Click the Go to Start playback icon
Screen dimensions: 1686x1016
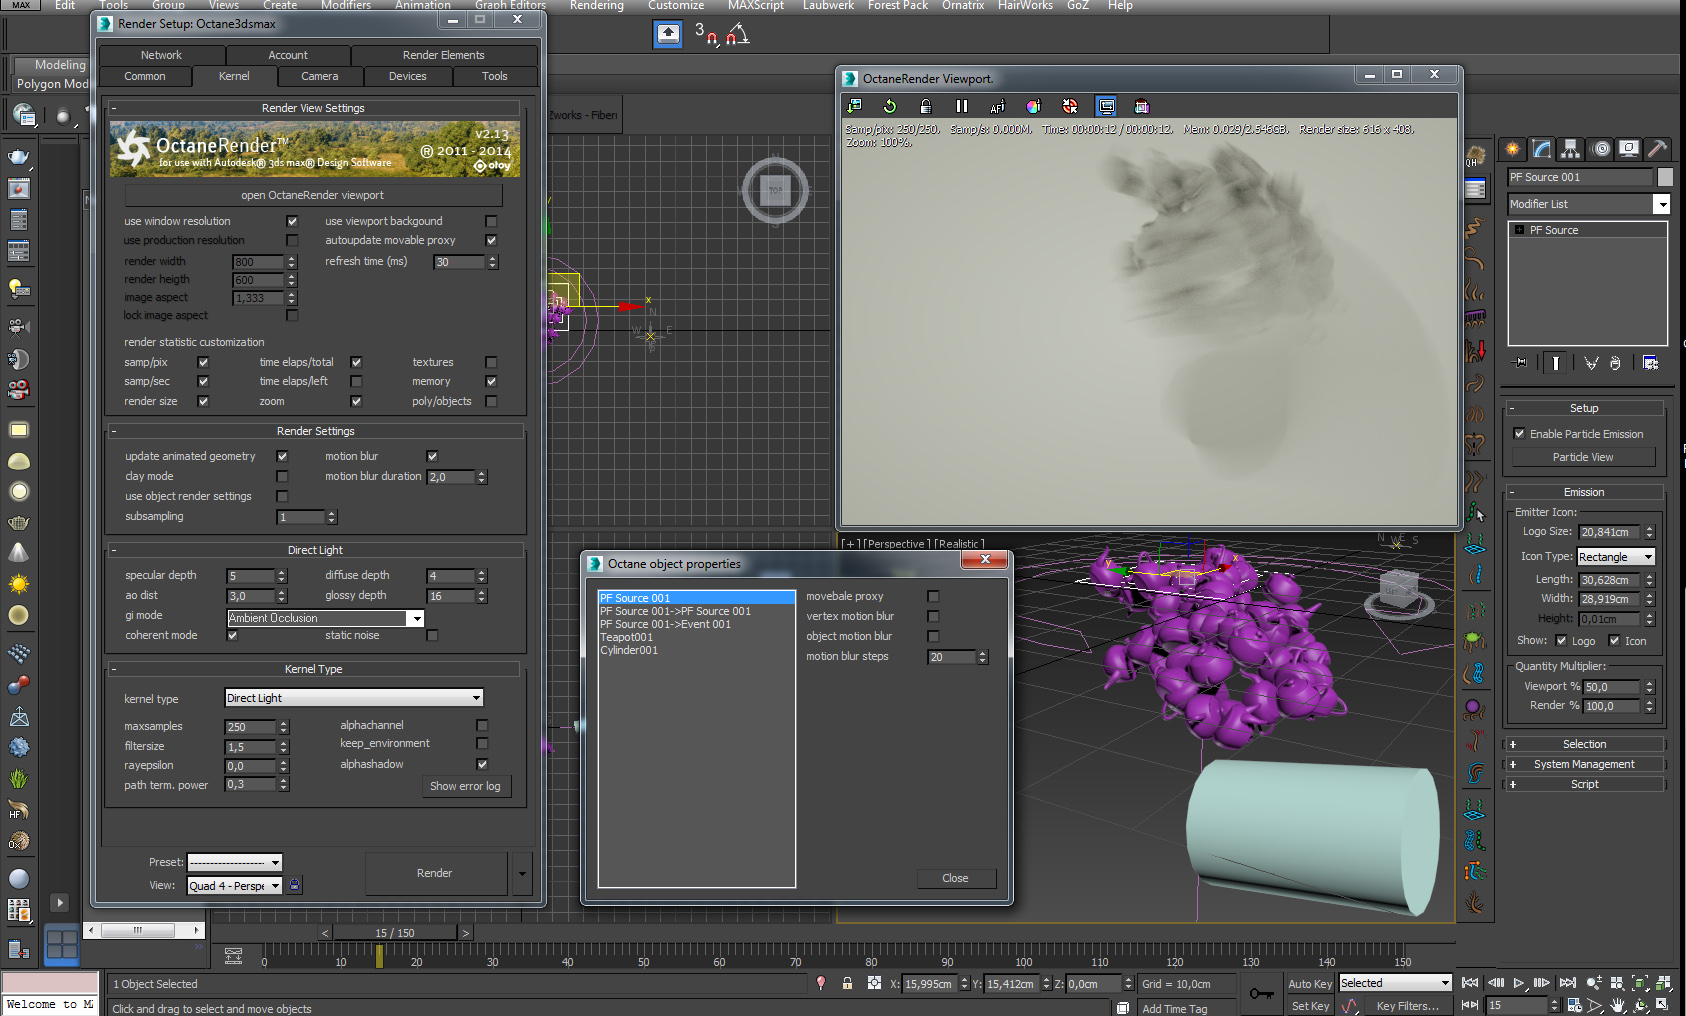pyautogui.click(x=1470, y=983)
